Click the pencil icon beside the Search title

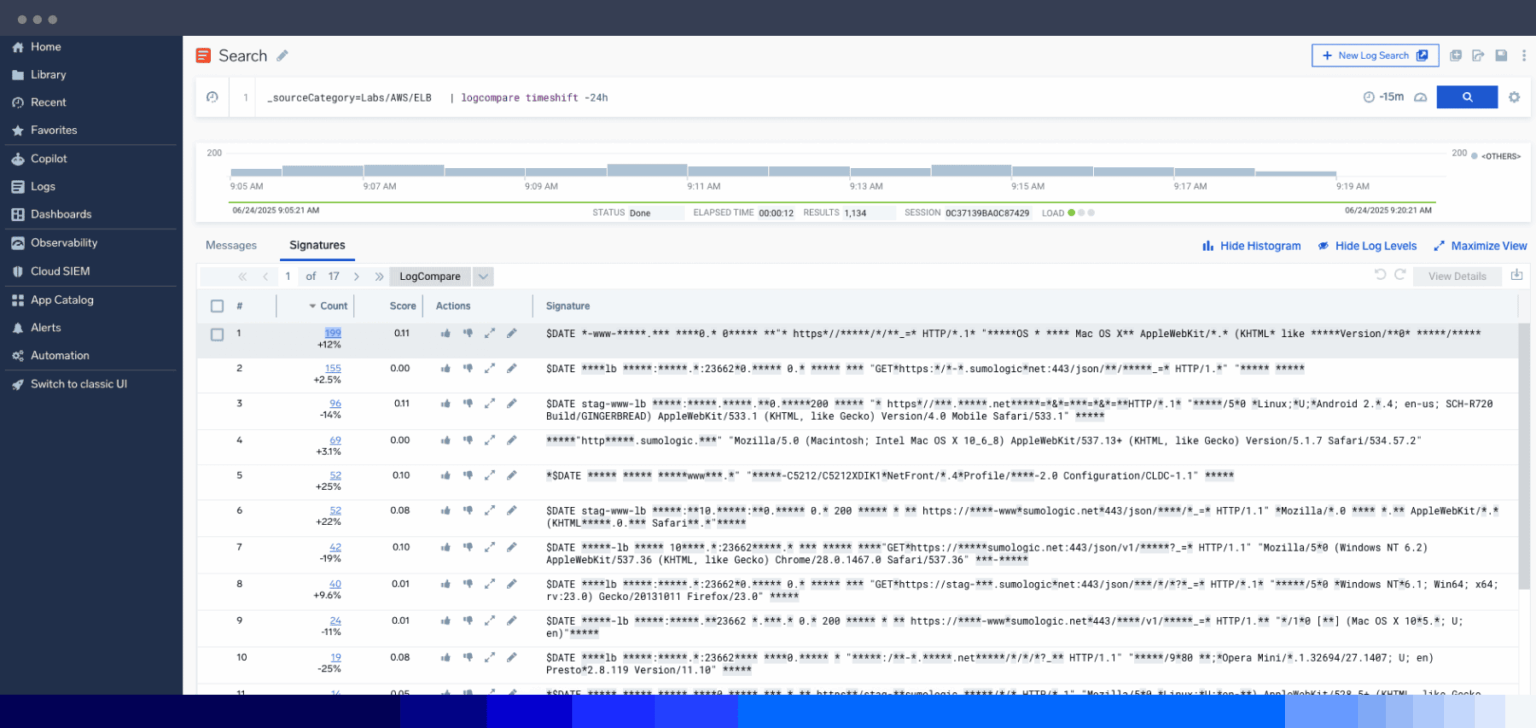click(283, 56)
